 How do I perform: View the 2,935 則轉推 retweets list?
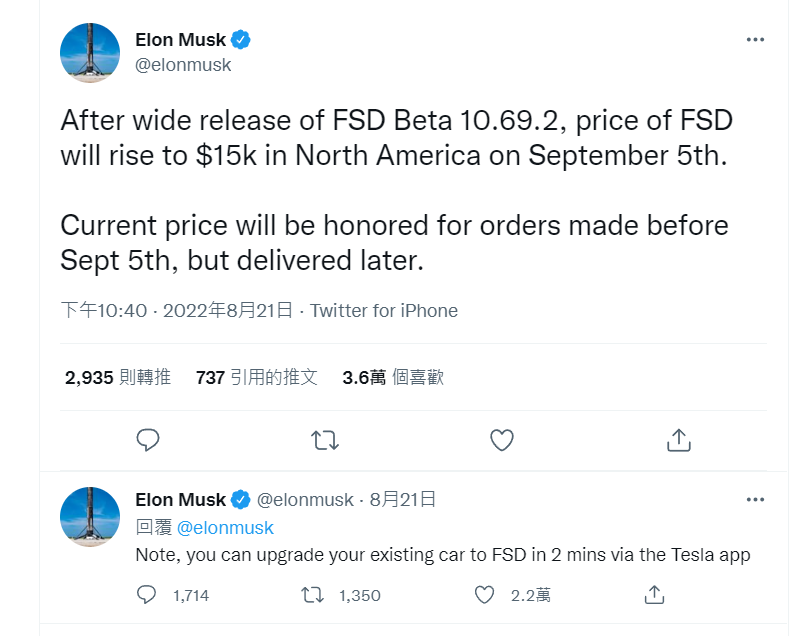tap(118, 377)
